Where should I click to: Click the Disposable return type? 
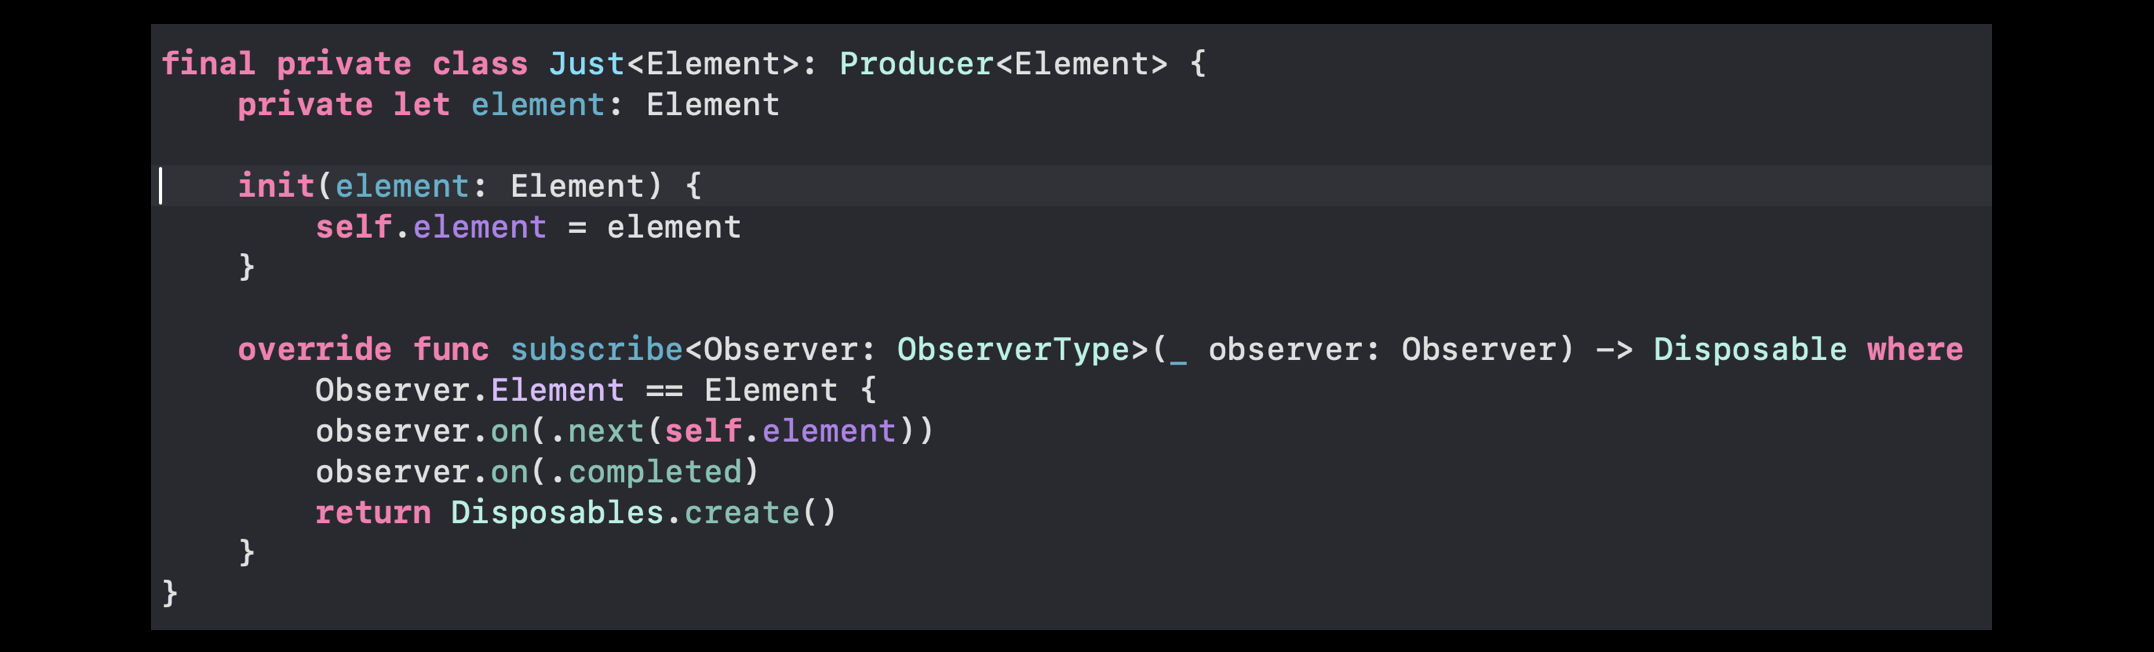click(x=1750, y=349)
